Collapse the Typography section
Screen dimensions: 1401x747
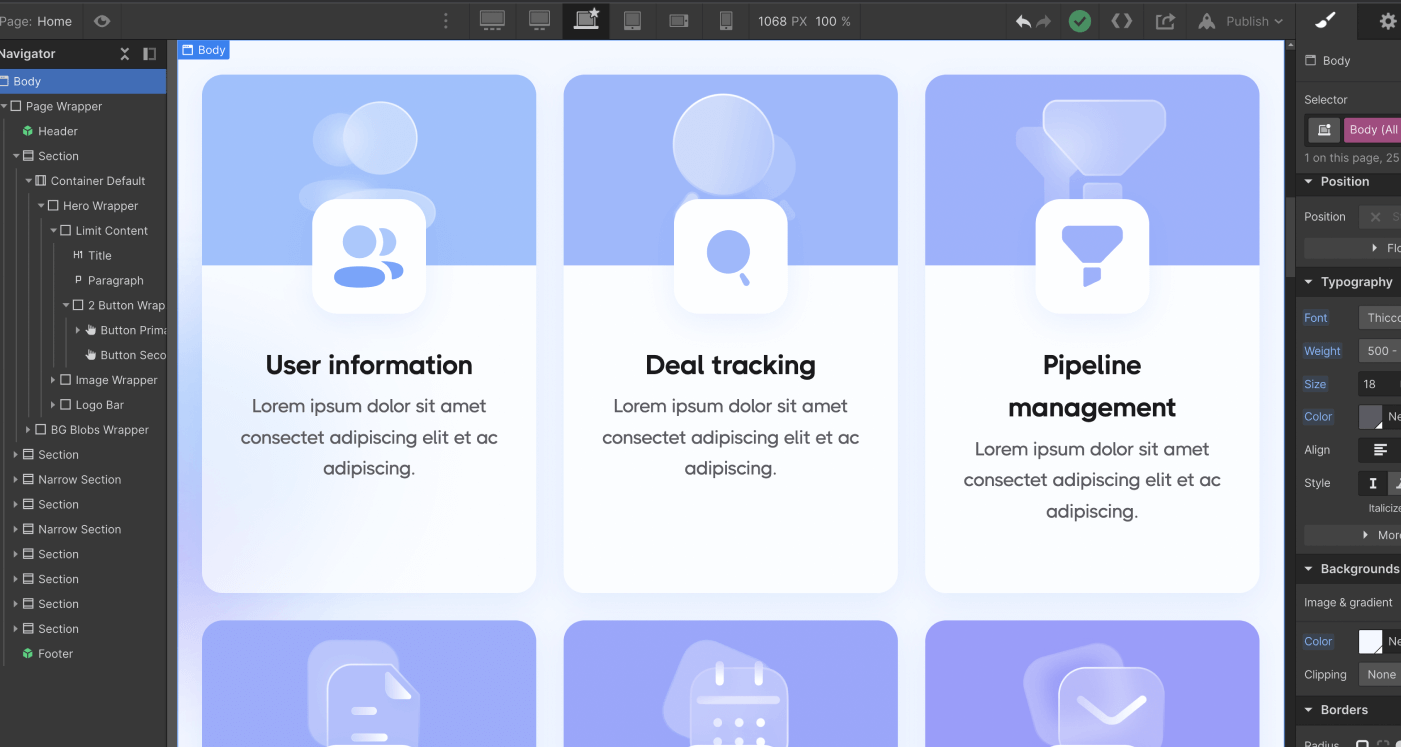tap(1307, 281)
